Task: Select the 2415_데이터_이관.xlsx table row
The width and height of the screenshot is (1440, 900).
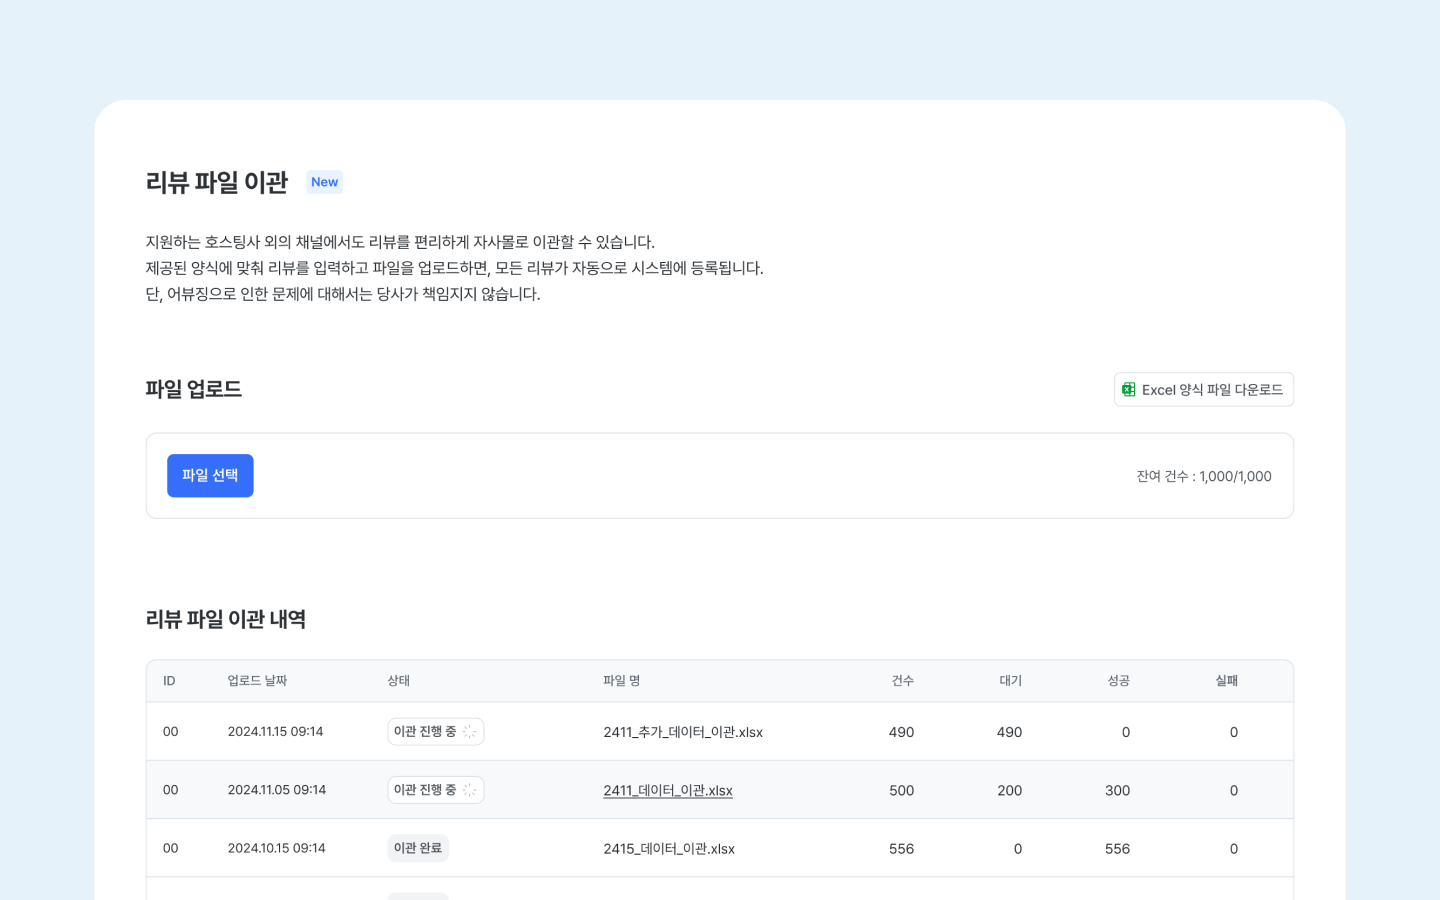Action: [668, 847]
